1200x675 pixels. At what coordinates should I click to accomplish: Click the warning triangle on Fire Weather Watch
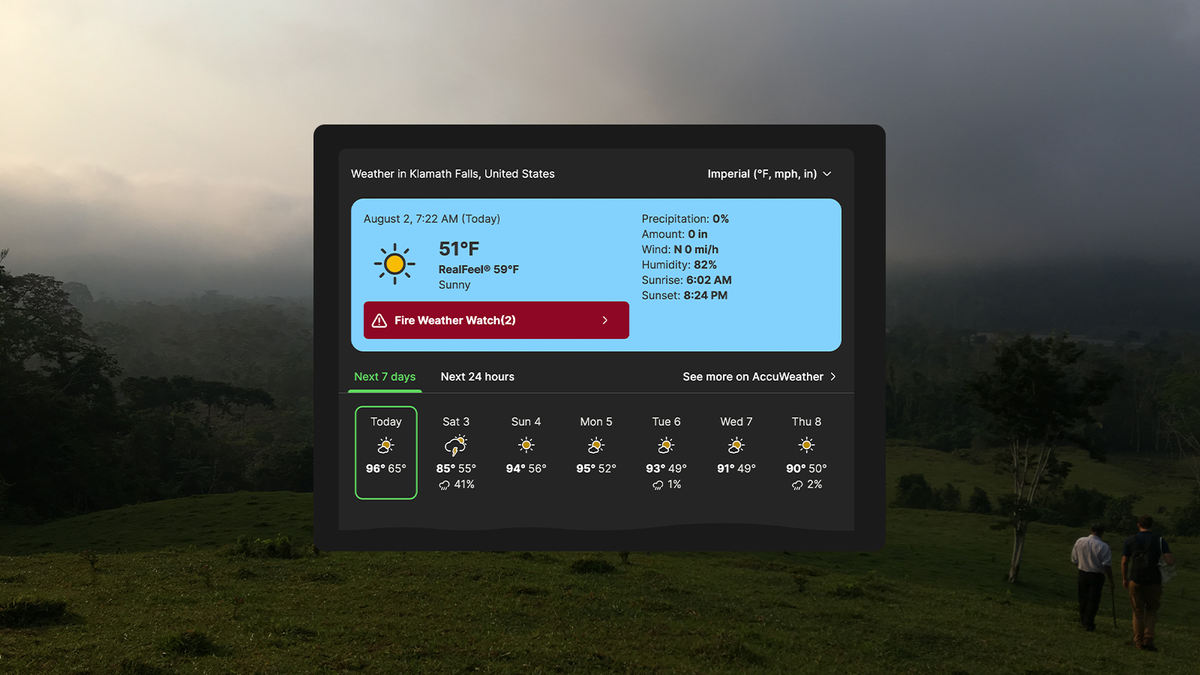380,320
